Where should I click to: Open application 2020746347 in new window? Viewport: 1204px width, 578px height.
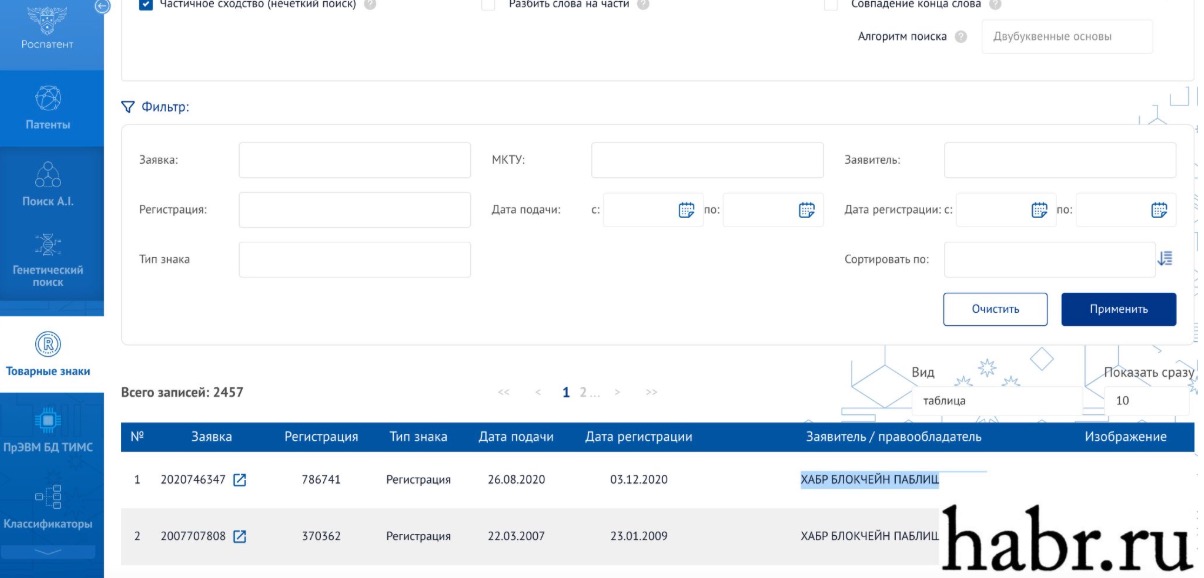point(239,480)
